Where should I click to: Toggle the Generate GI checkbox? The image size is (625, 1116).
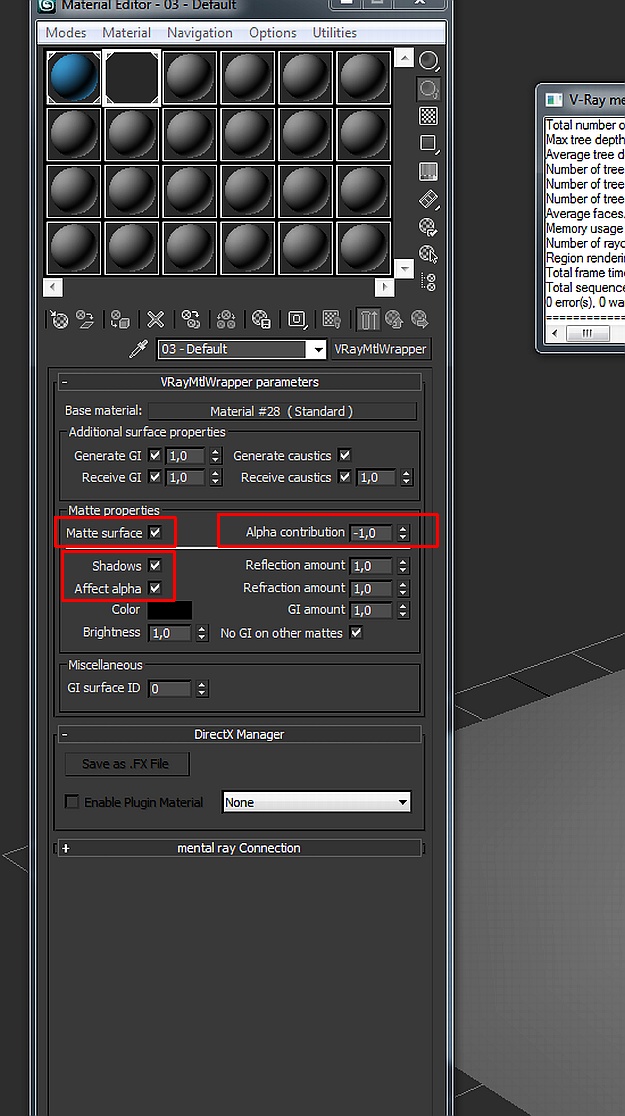pos(154,456)
